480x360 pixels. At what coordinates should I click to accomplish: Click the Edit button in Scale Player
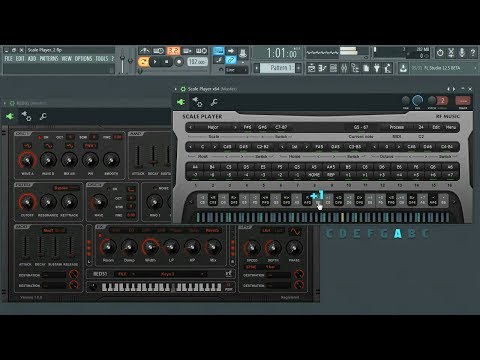click(436, 127)
